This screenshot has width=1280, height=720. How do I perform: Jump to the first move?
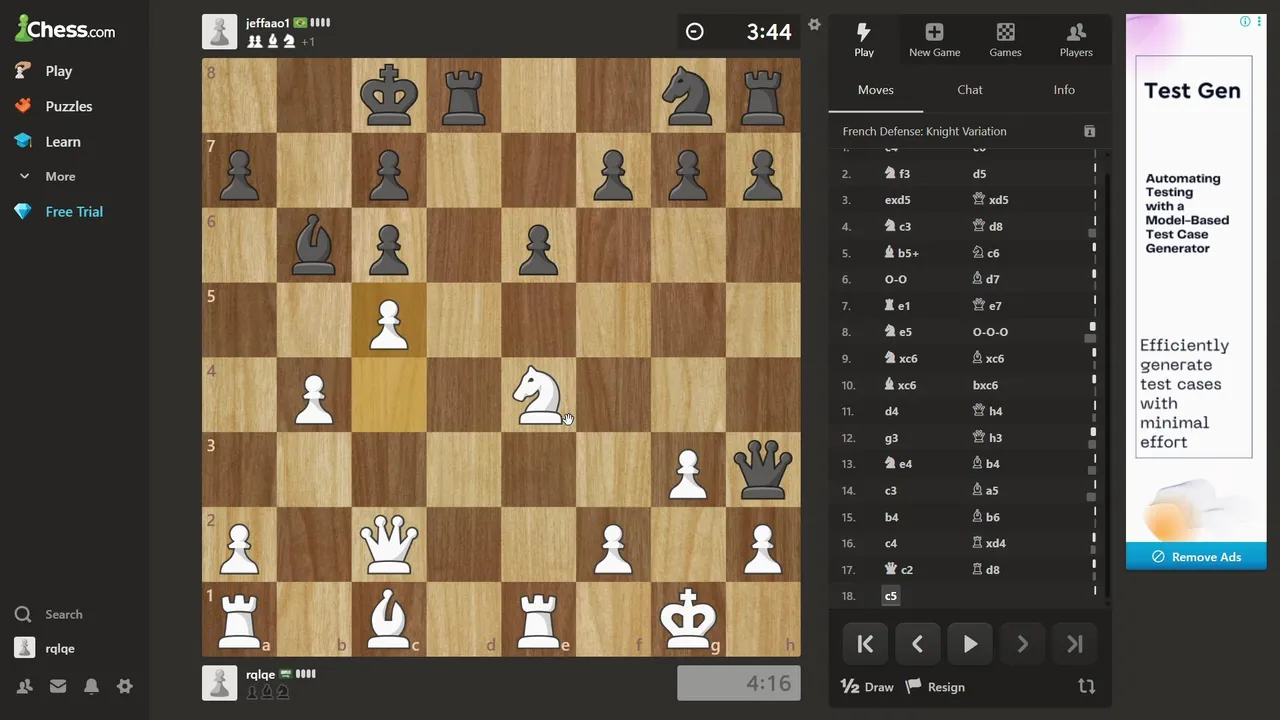pos(865,645)
